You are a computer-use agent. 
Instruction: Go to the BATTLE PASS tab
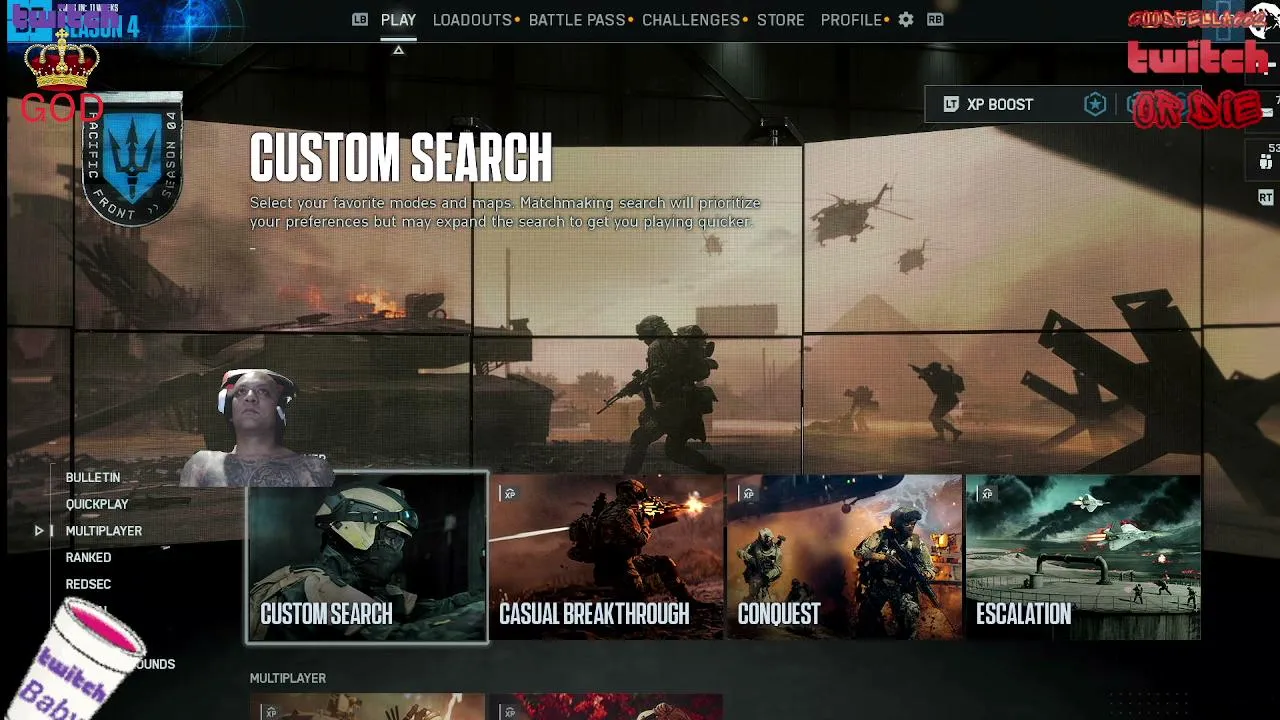coord(577,20)
